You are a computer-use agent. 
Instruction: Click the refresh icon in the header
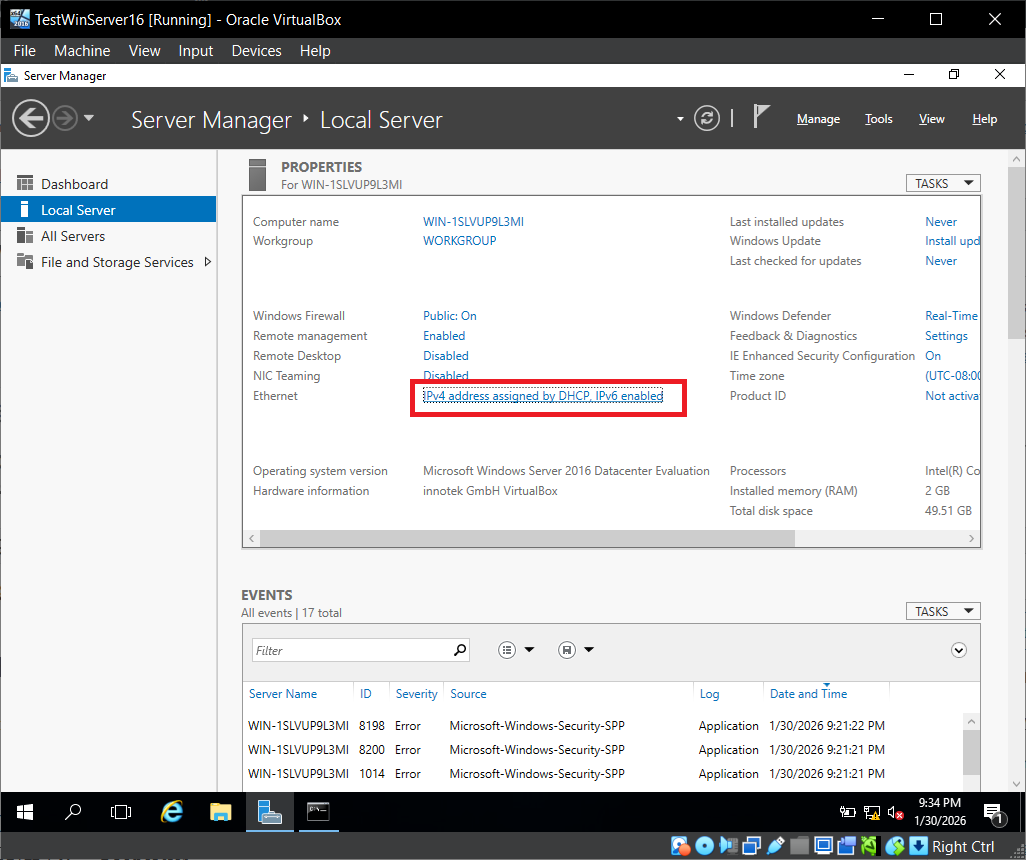click(707, 119)
